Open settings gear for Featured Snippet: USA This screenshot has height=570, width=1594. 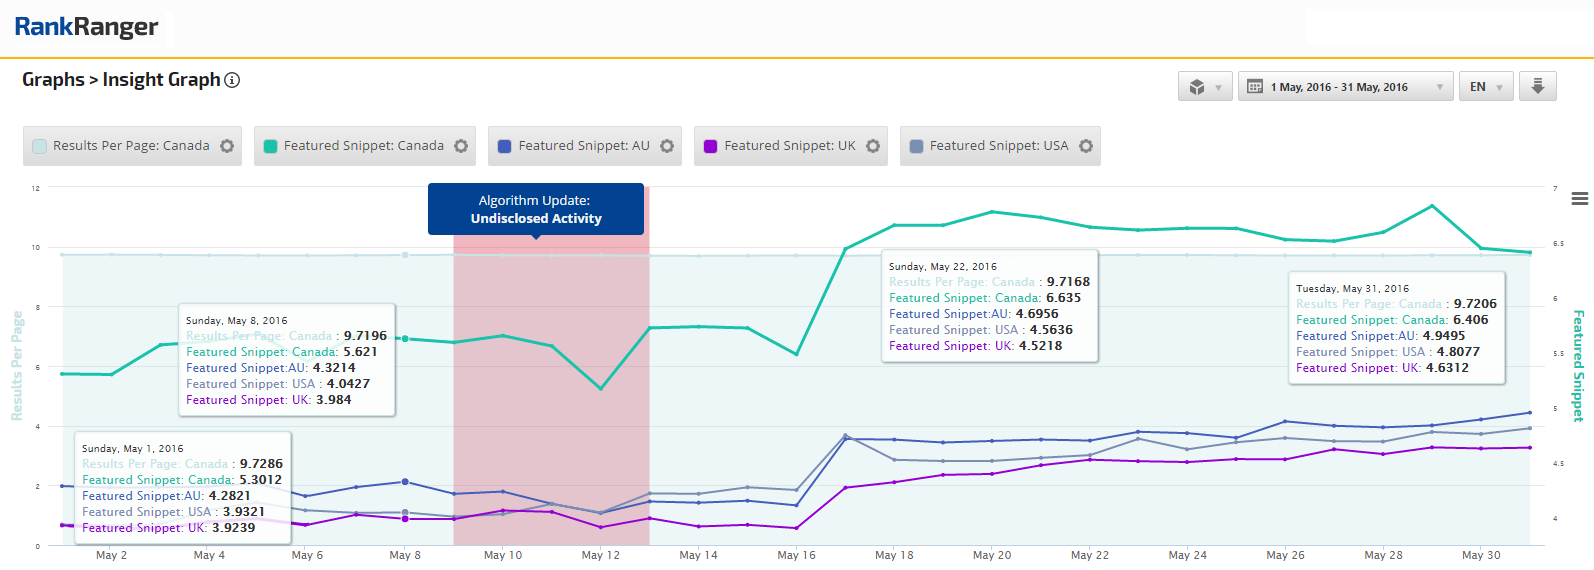point(1086,146)
